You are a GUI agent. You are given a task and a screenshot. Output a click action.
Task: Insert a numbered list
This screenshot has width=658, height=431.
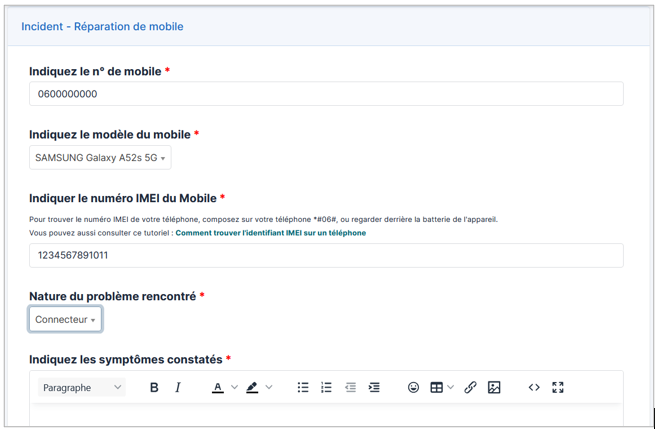tap(326, 388)
